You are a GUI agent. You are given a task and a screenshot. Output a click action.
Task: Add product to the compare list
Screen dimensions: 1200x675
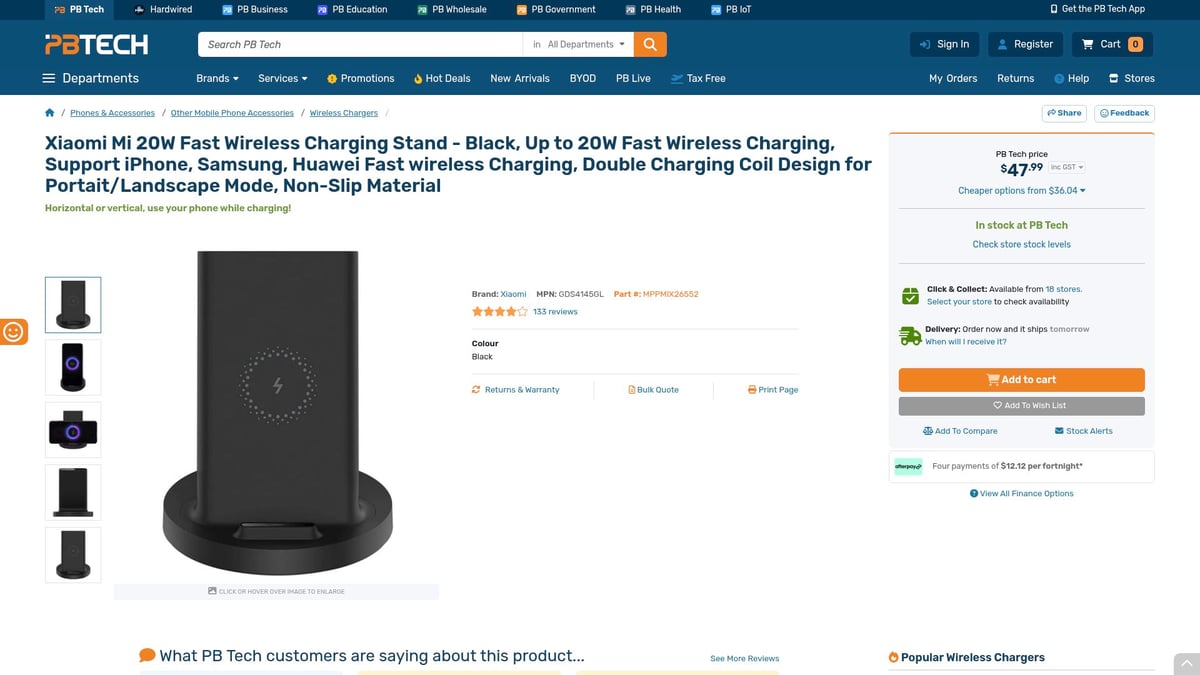click(960, 430)
